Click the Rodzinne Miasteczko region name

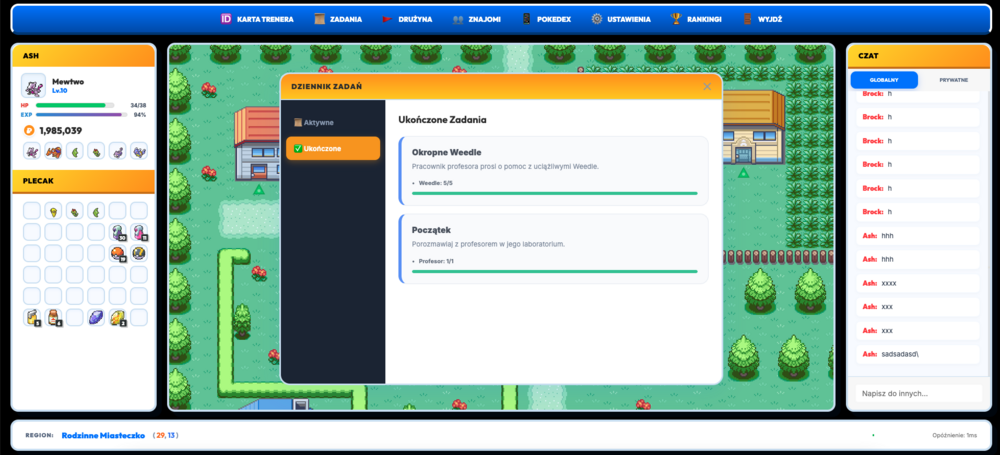tap(103, 435)
